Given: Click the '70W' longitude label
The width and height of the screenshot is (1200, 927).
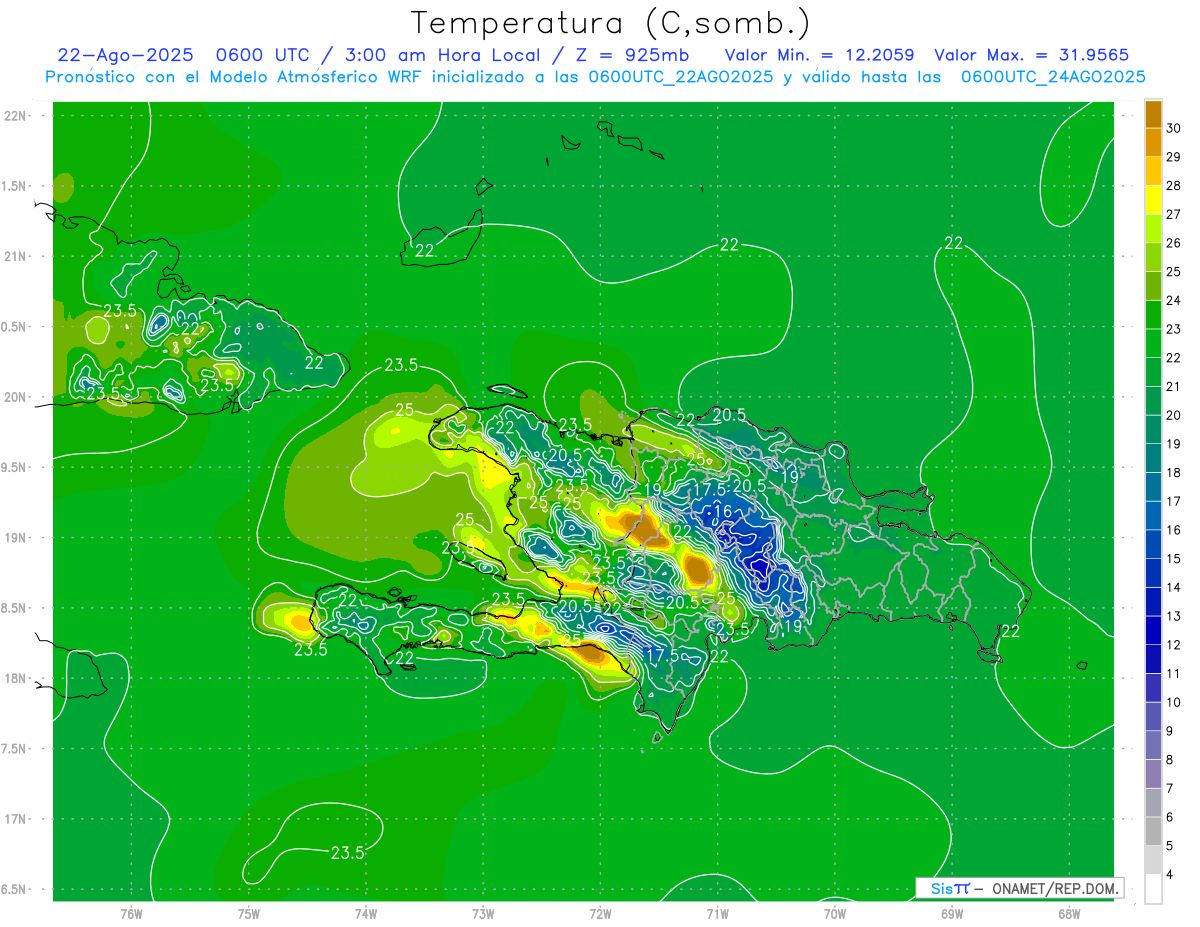Looking at the screenshot, I should [835, 913].
